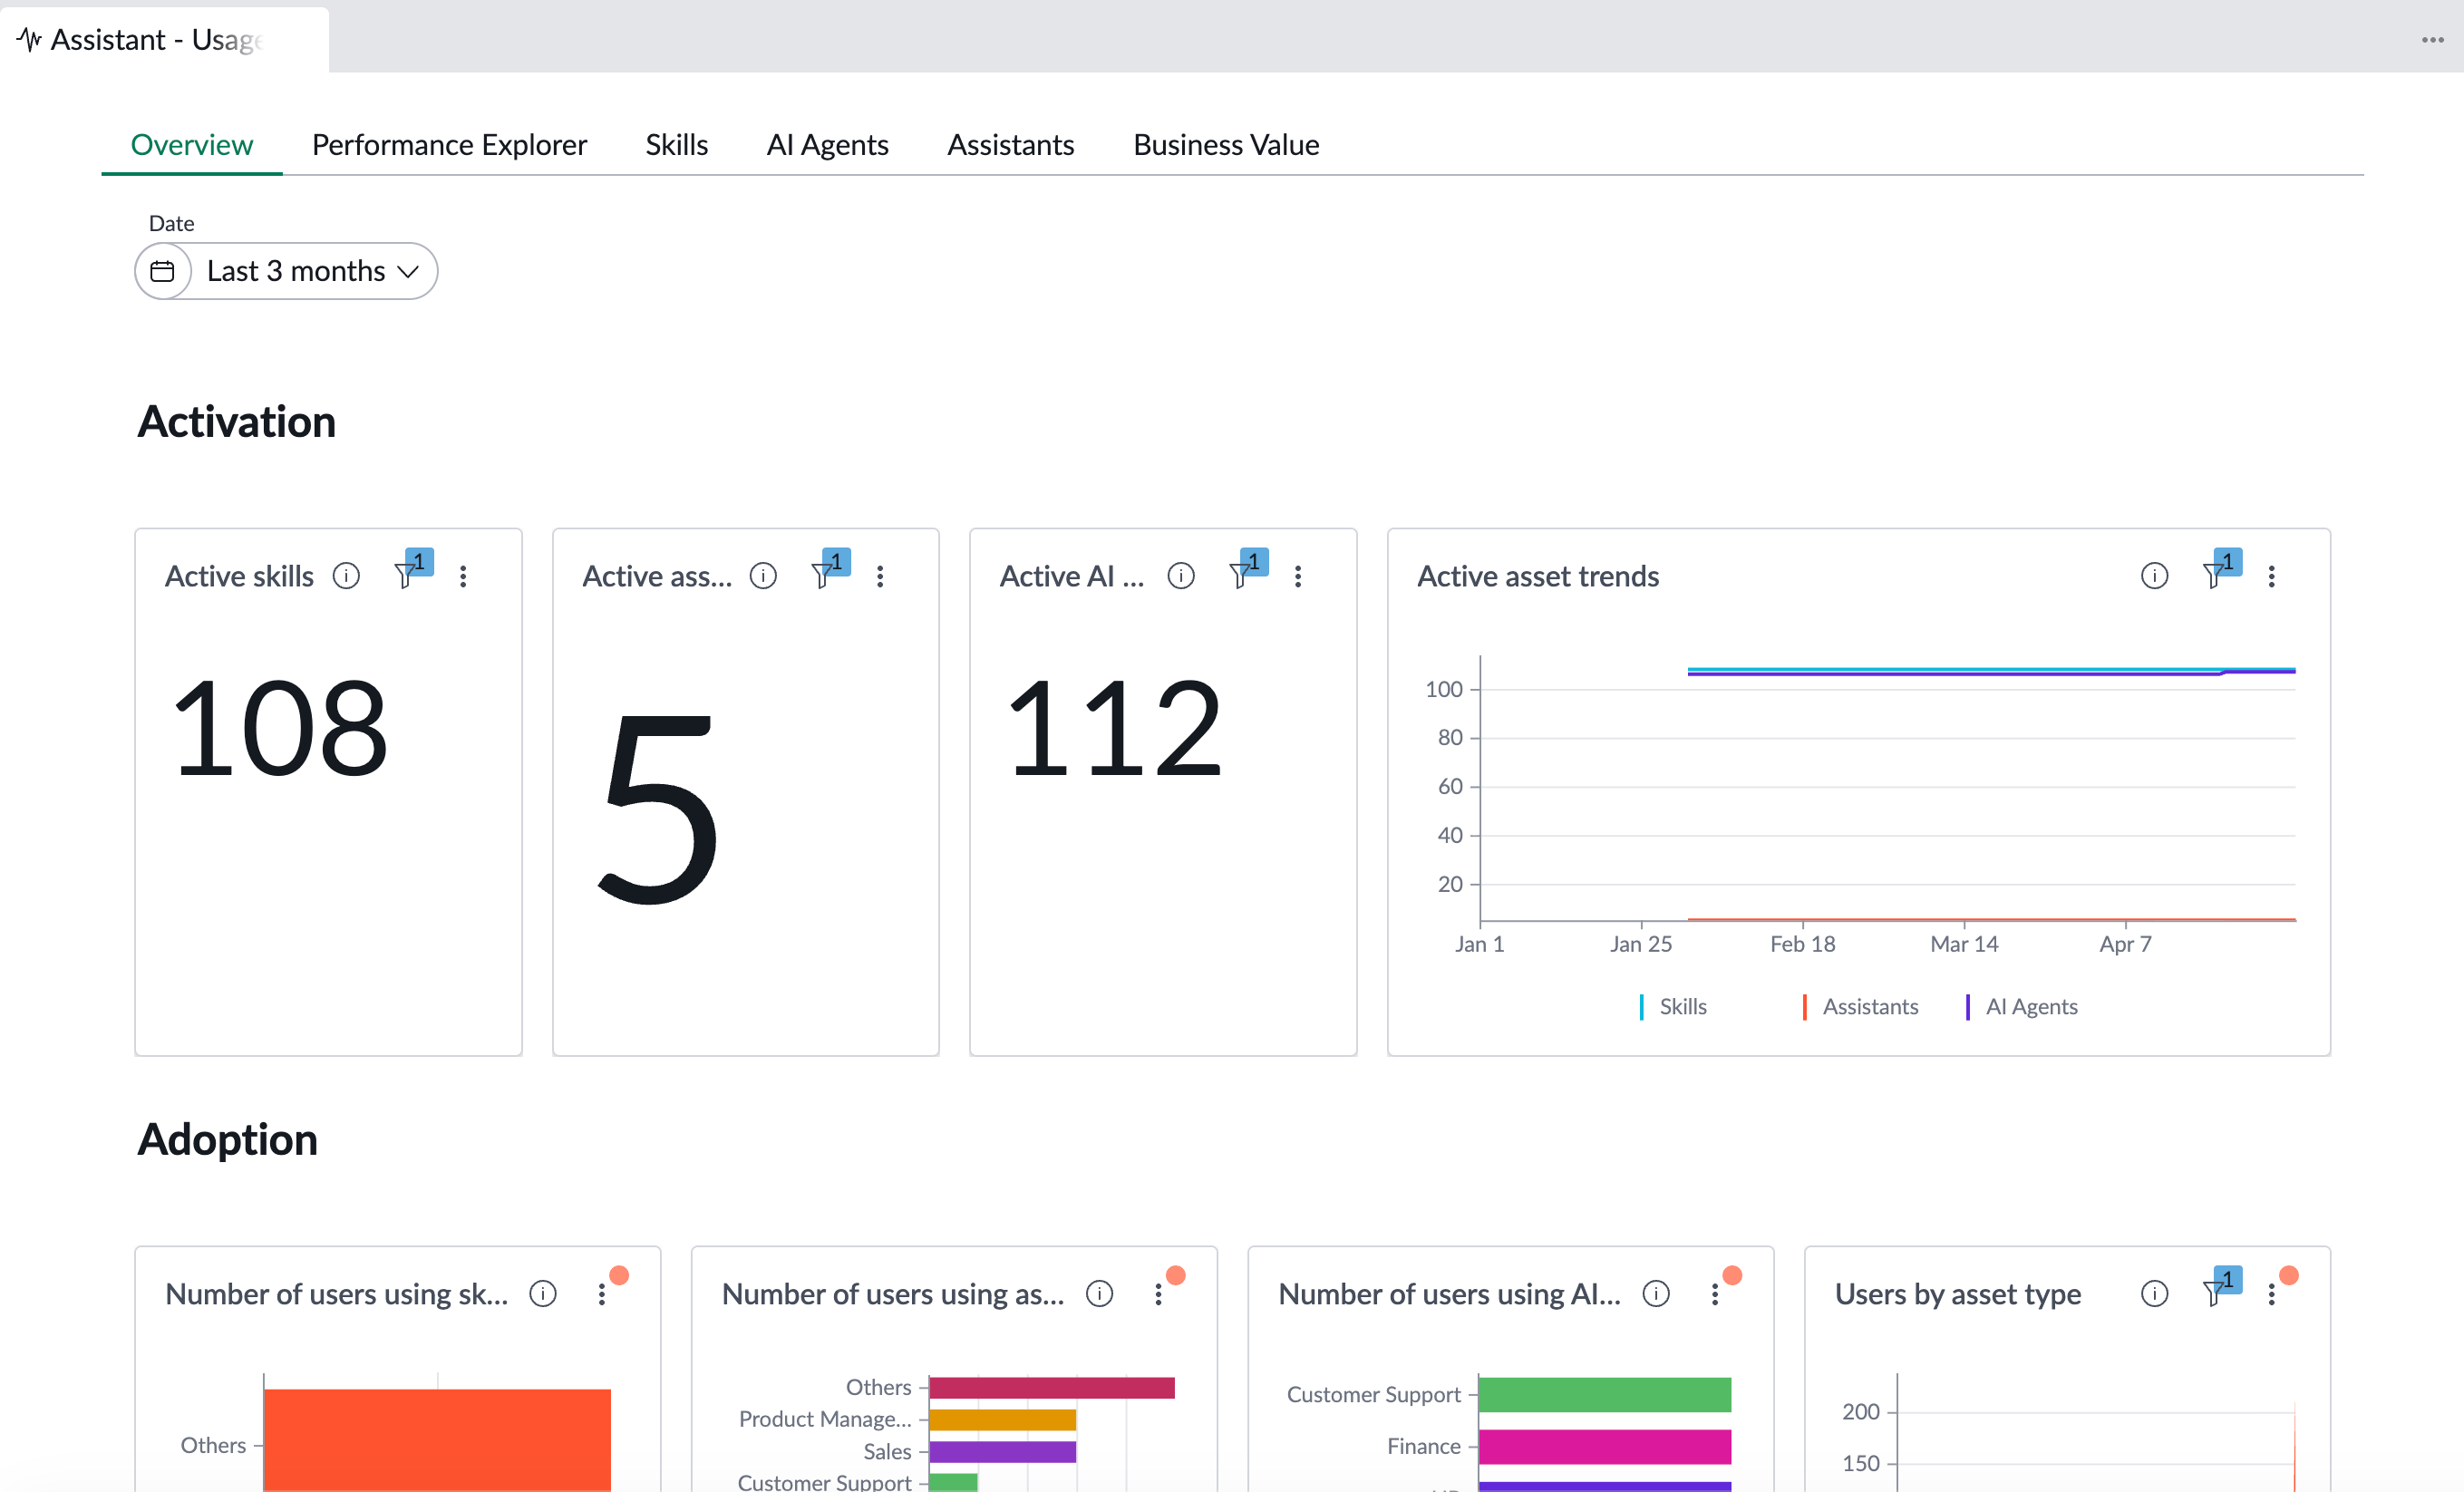Click the Adoption section heading
The image size is (2464, 1492).
(227, 1140)
